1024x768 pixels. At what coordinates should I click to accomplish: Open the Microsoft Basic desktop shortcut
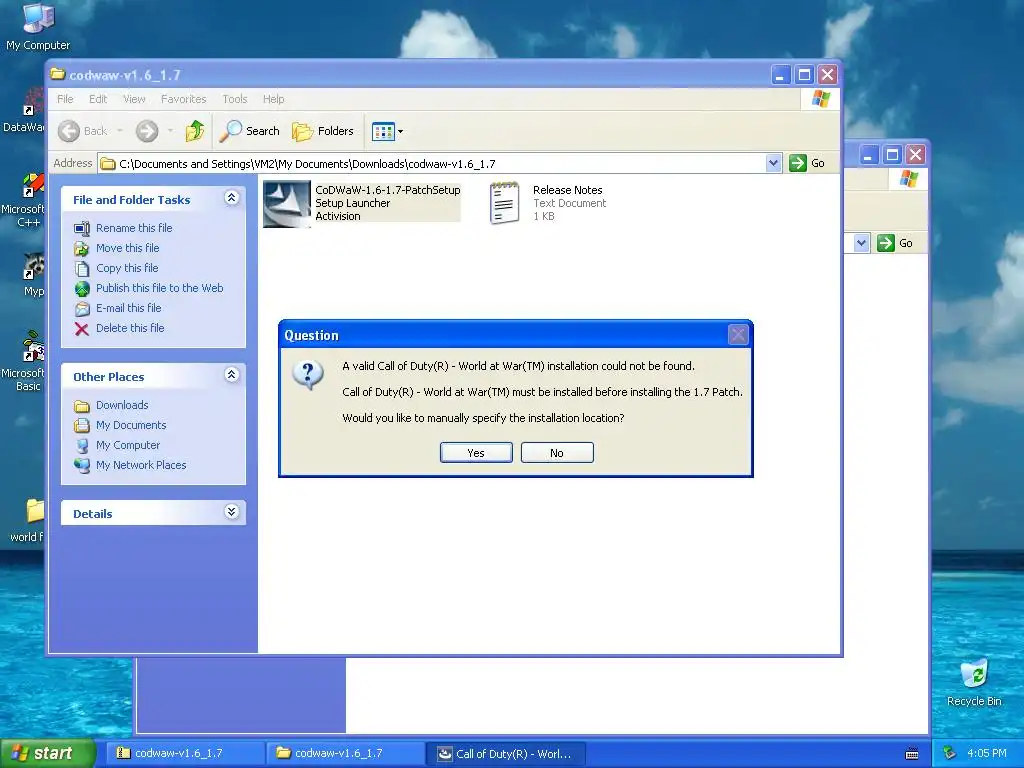pyautogui.click(x=23, y=361)
